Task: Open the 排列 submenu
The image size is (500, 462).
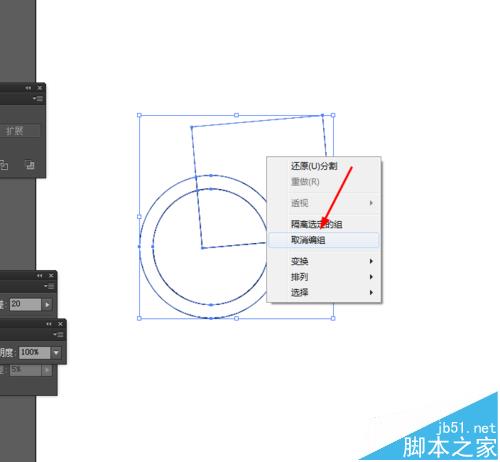Action: coord(324,277)
